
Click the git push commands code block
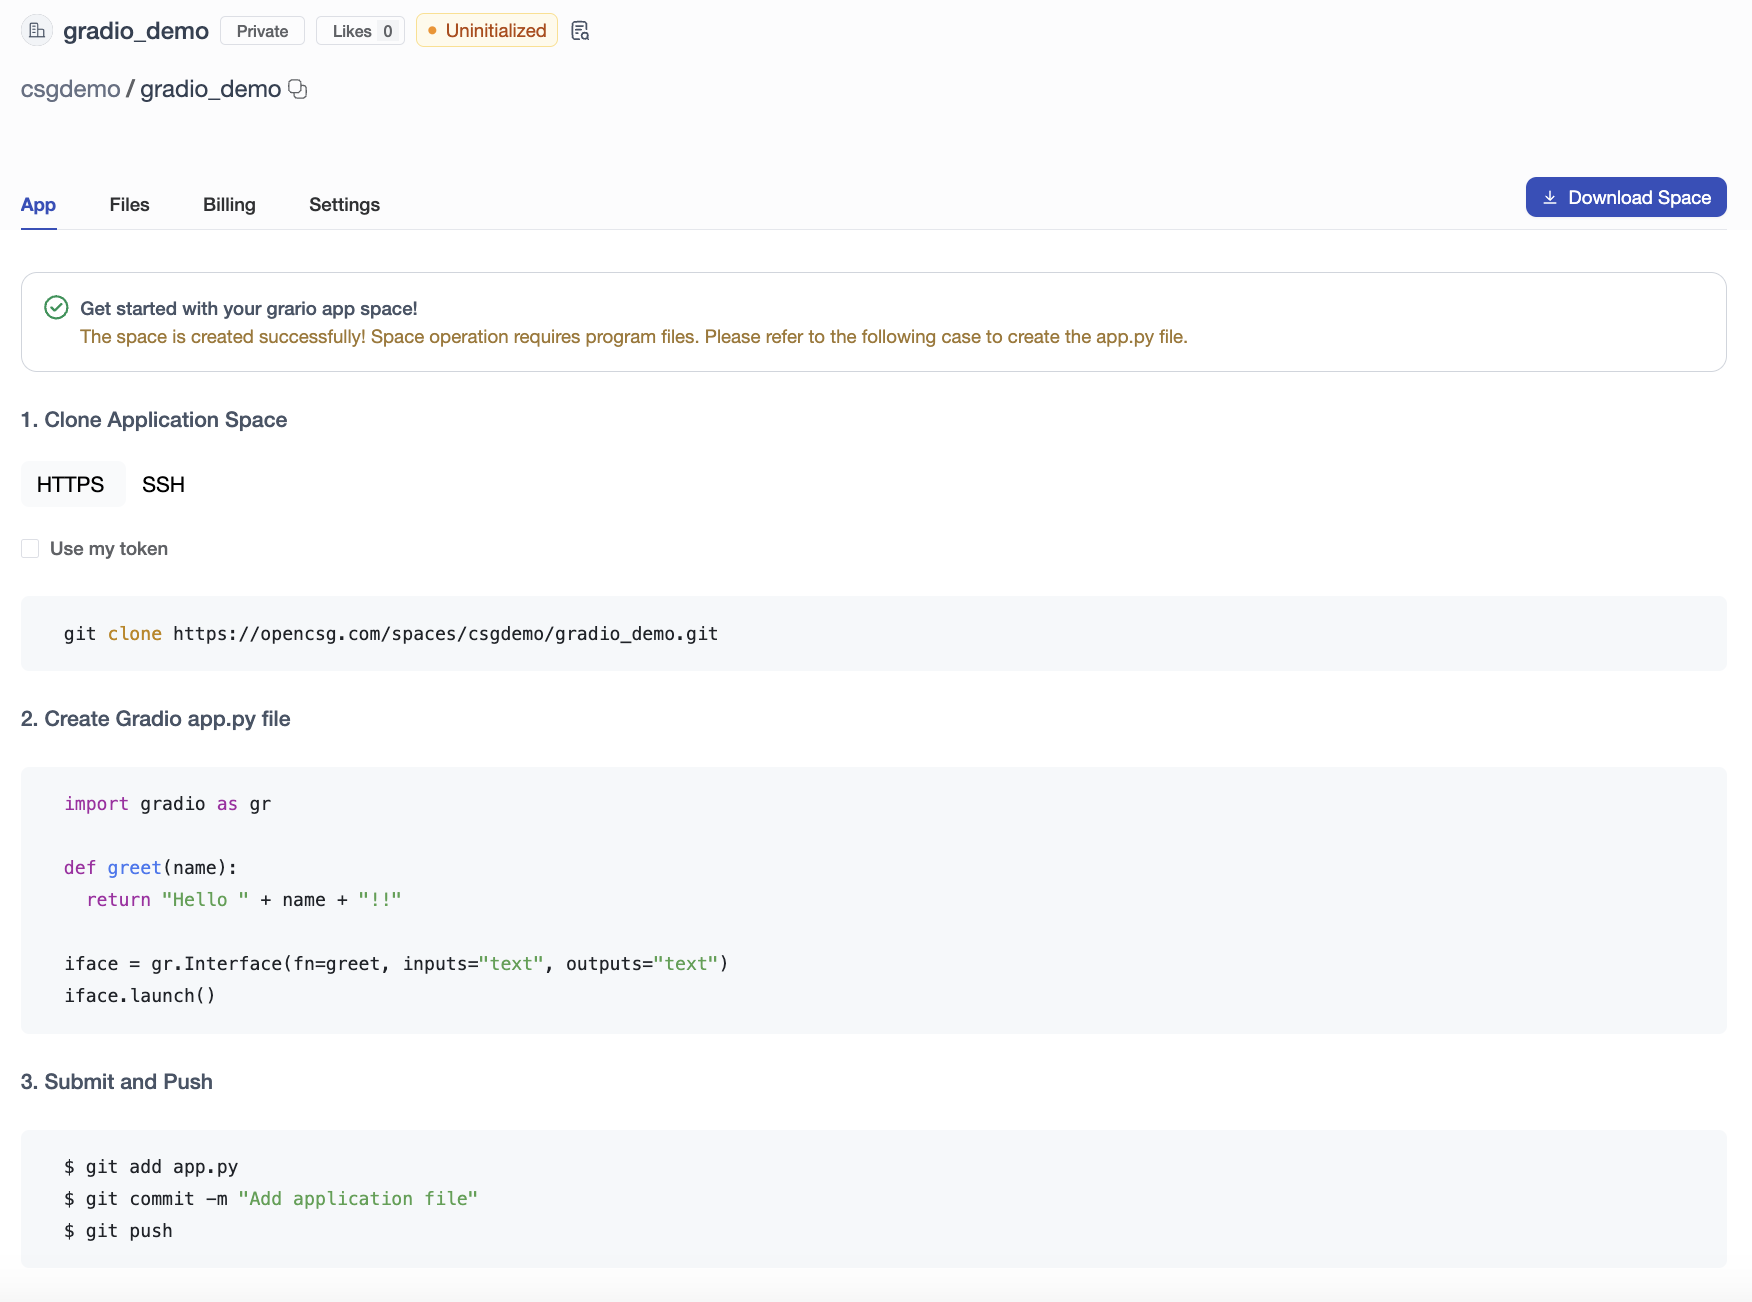(873, 1199)
